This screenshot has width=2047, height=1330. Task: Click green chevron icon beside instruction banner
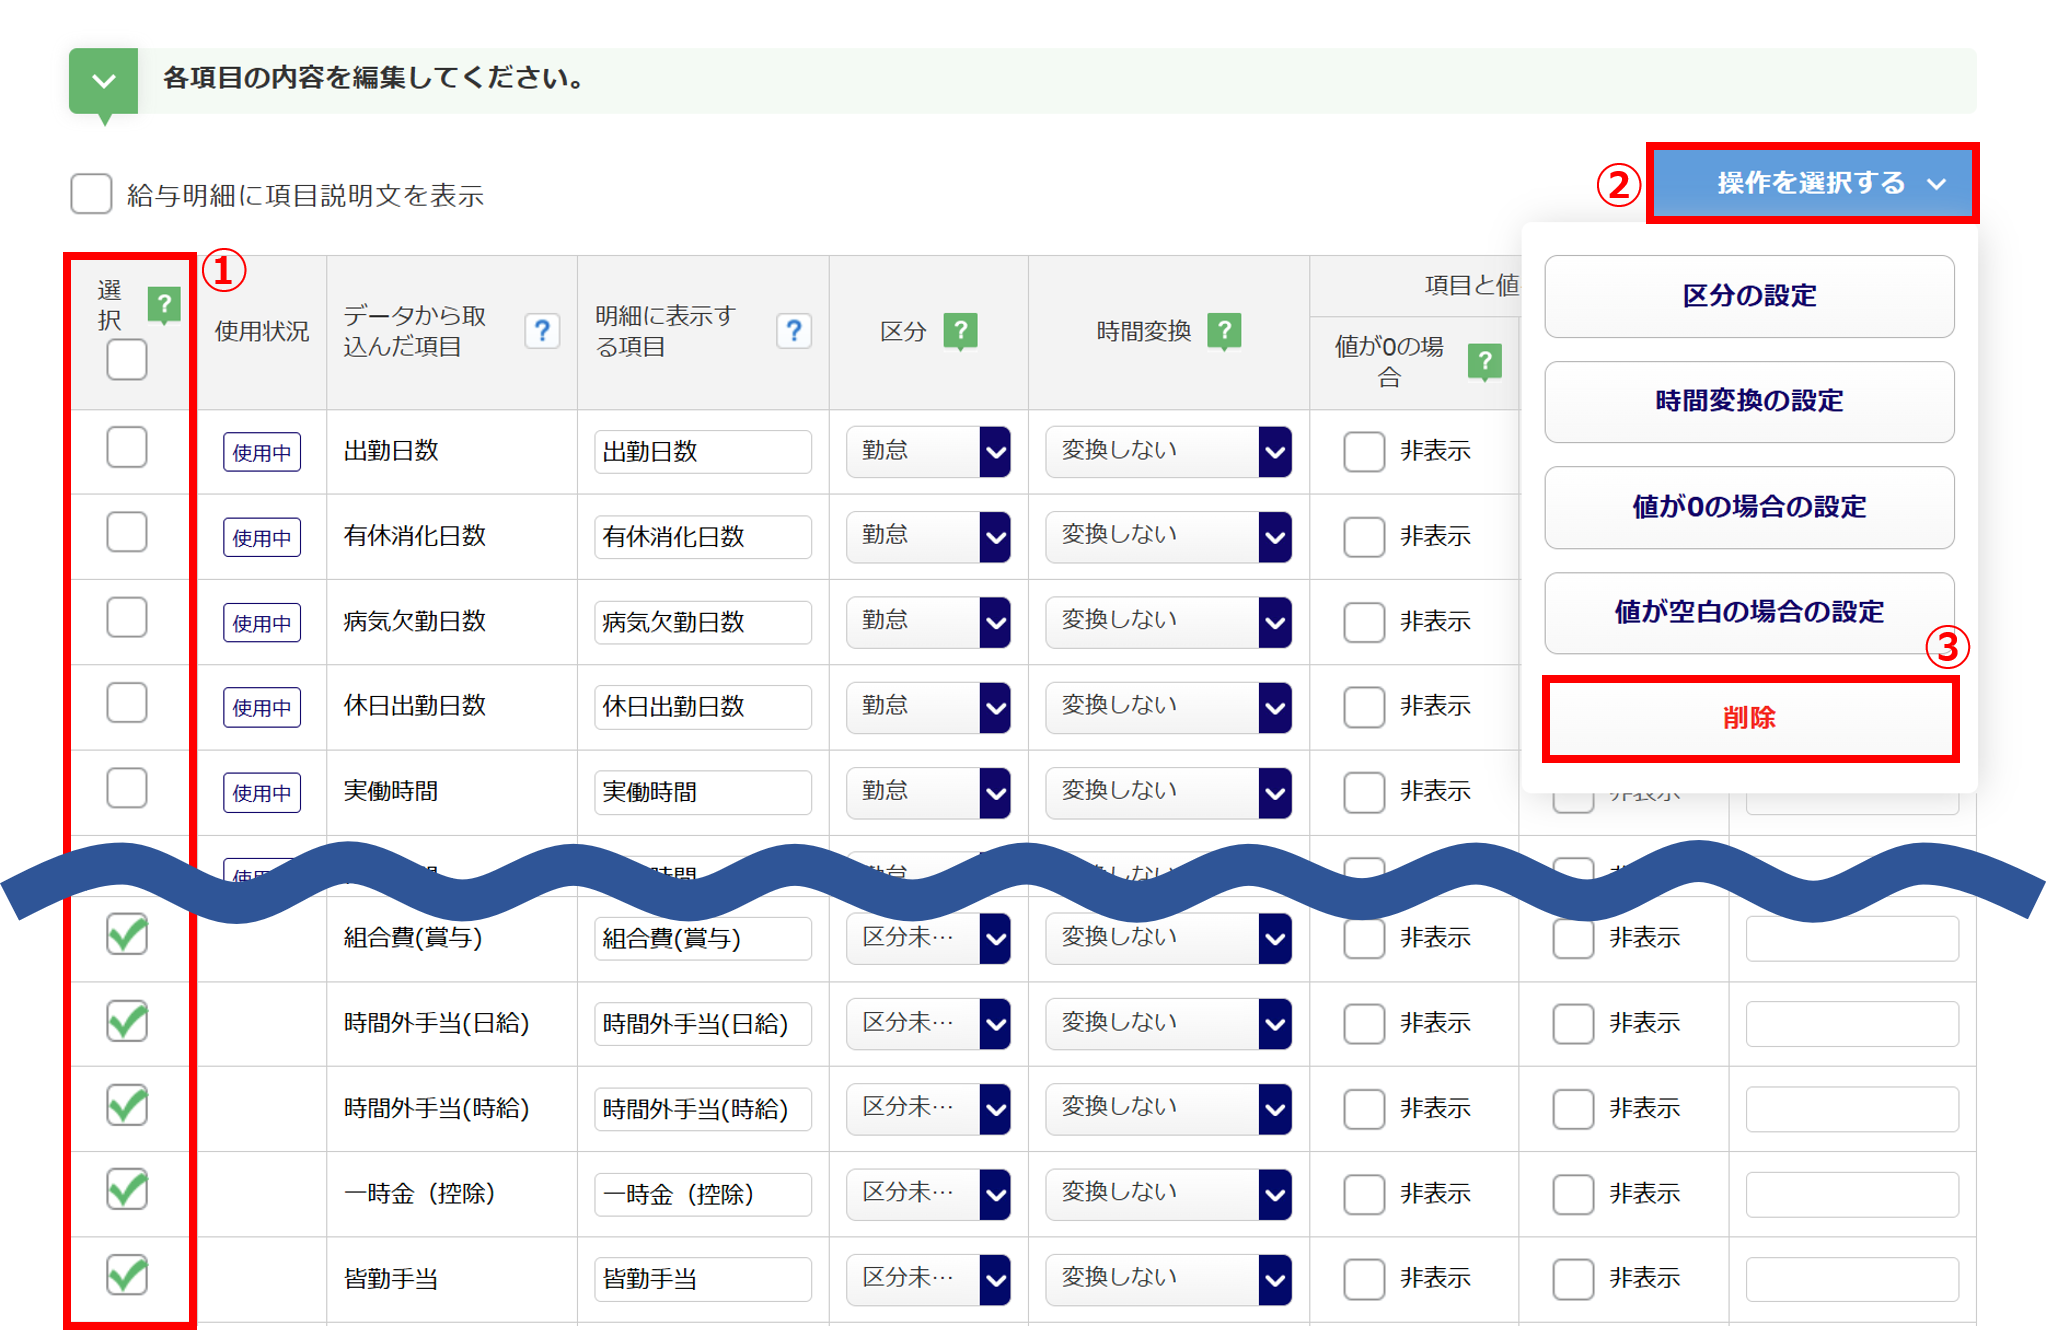tap(104, 82)
